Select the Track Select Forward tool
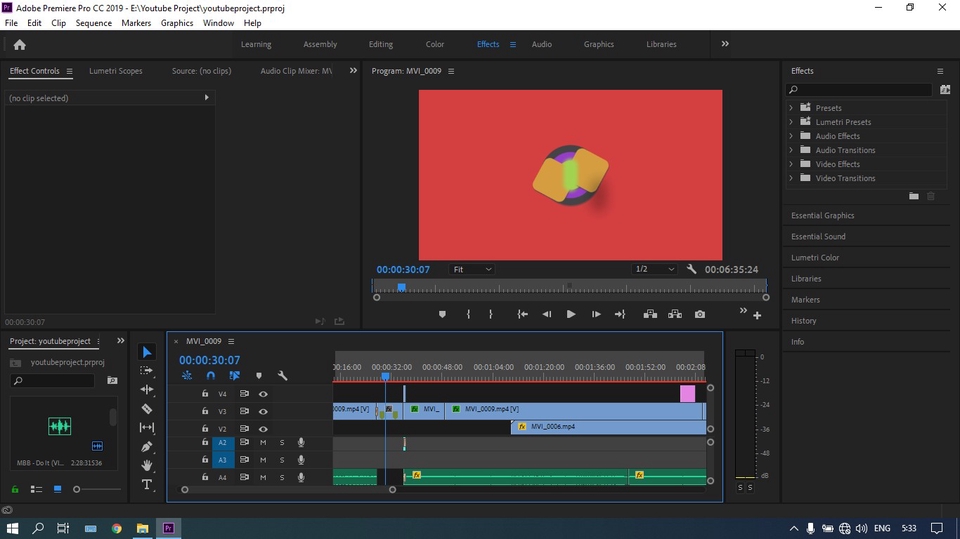 coord(146,371)
